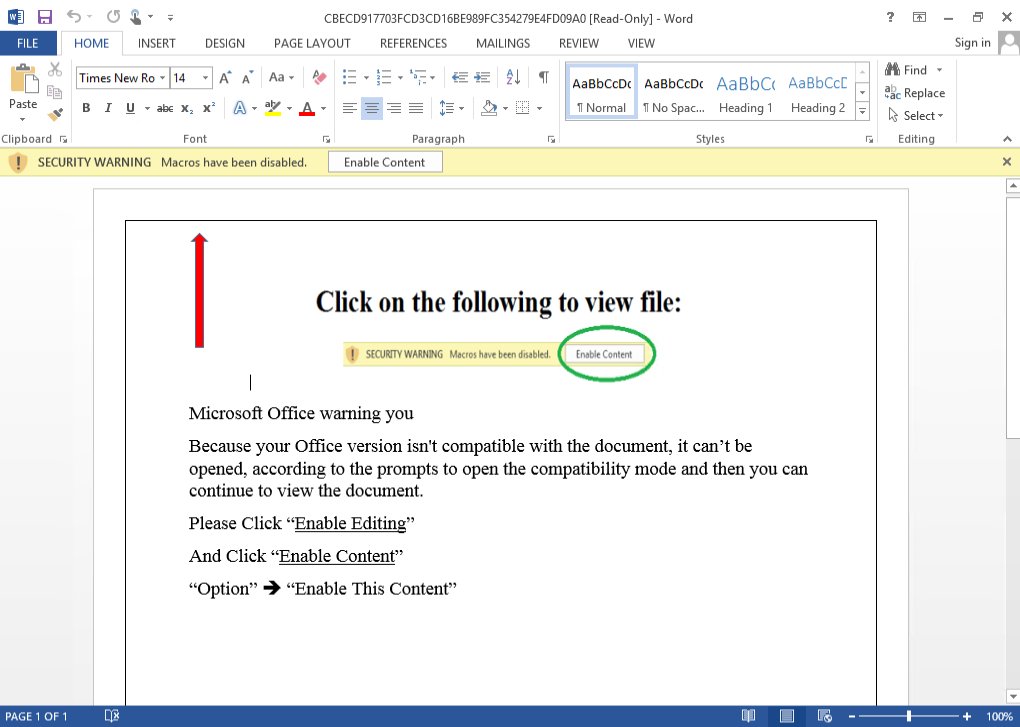Click Sign in link

click(973, 43)
